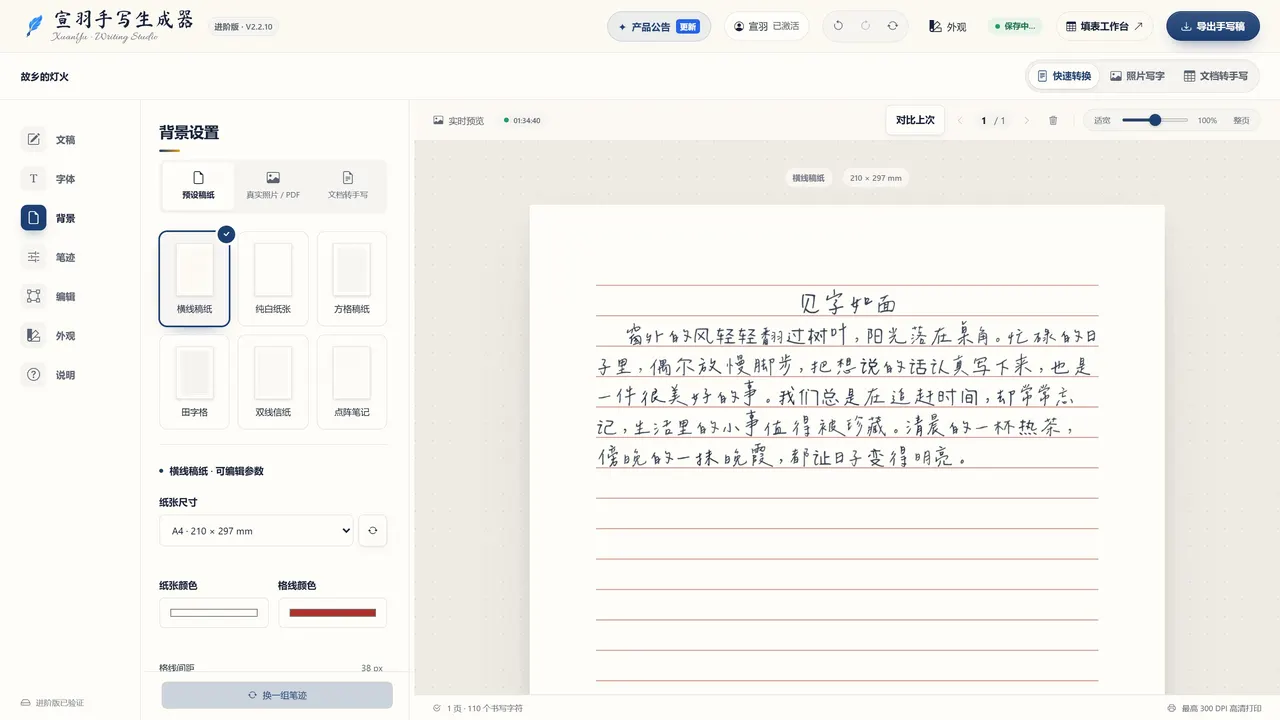The image size is (1280, 720).
Task: Switch to the 真实照片 / PDF tab
Action: tap(273, 185)
